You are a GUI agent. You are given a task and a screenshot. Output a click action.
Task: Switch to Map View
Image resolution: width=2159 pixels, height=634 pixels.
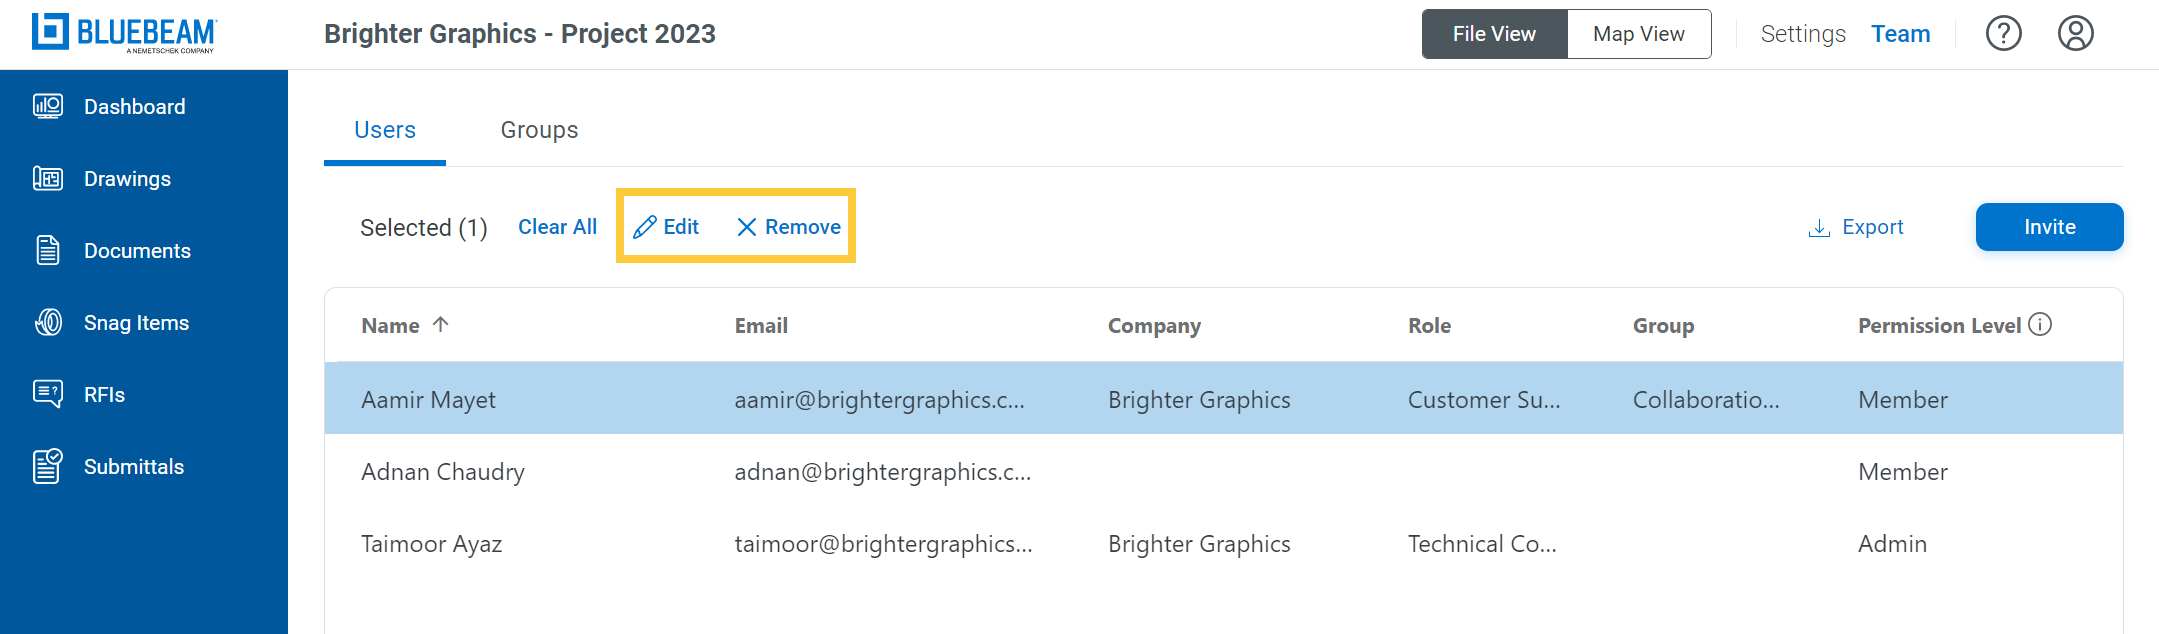1638,34
